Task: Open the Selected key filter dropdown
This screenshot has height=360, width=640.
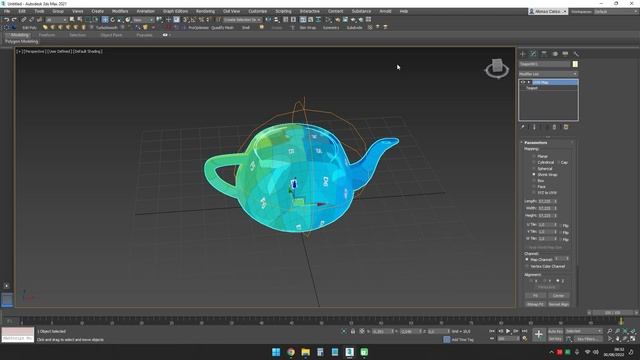Action: tap(584, 331)
